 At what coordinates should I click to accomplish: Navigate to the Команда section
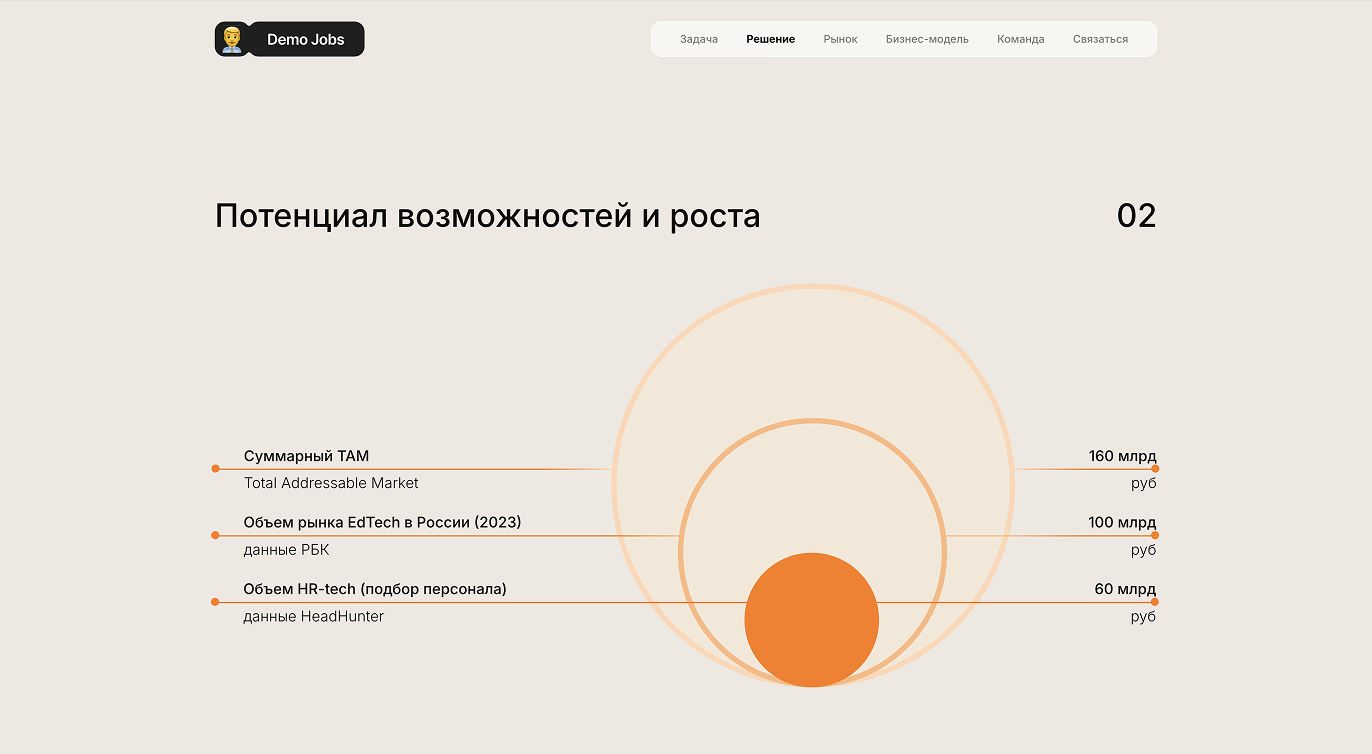(1021, 39)
